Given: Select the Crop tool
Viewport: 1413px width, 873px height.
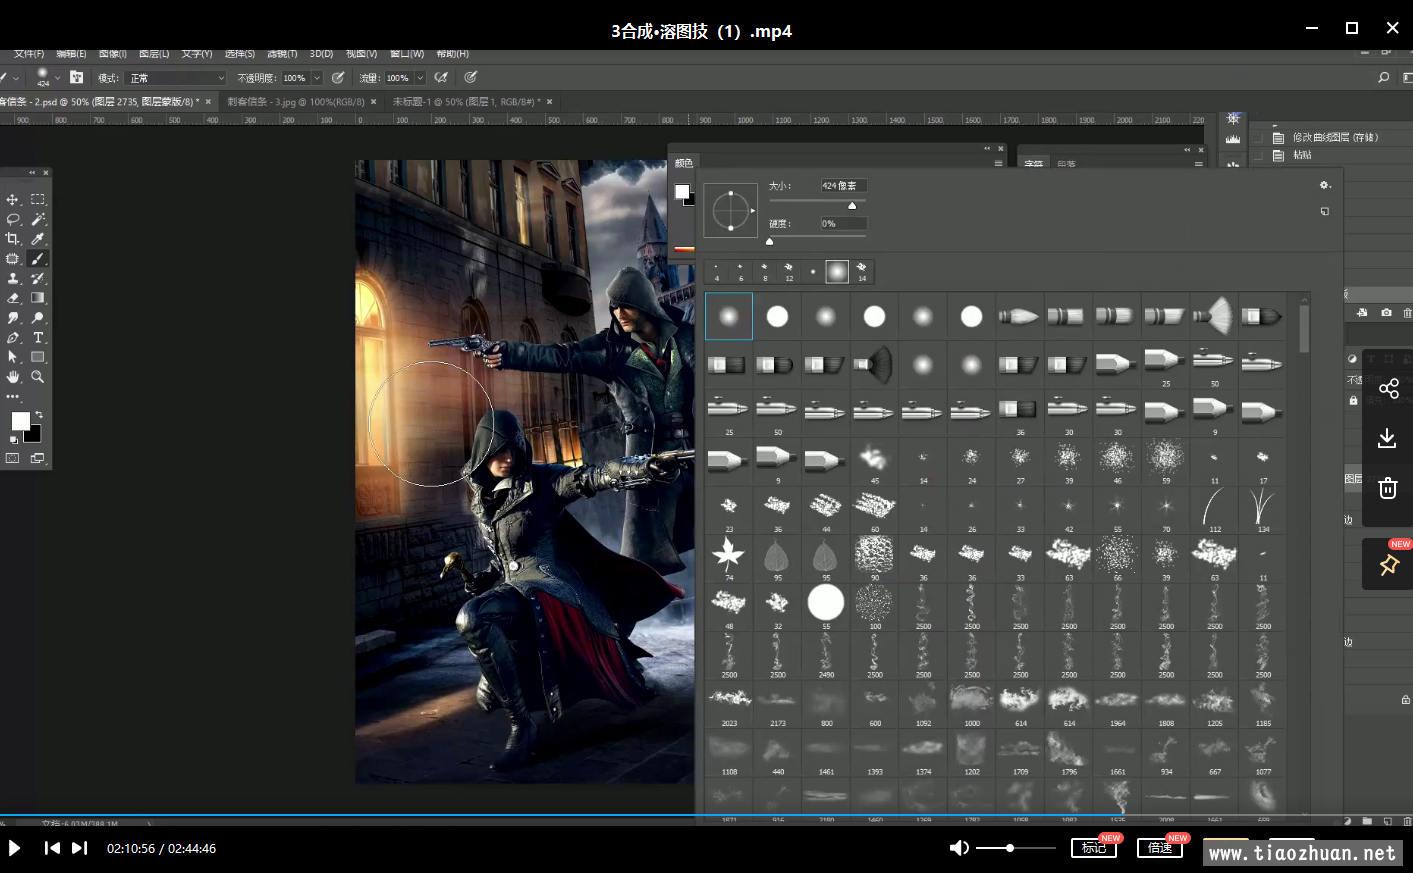Looking at the screenshot, I should tap(13, 239).
